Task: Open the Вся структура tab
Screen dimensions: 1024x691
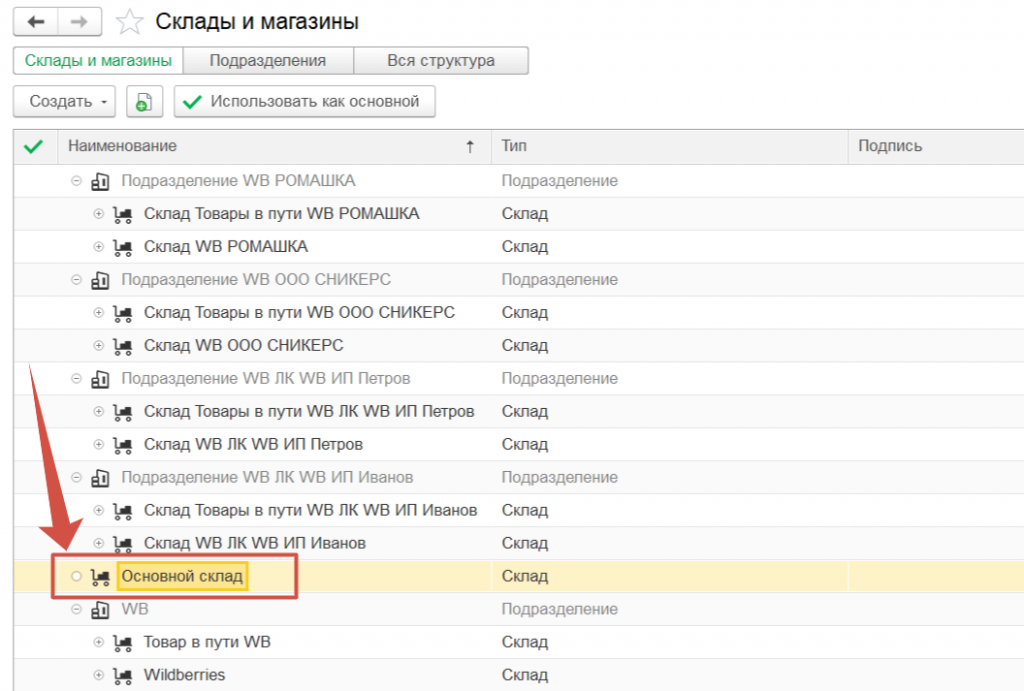Action: [440, 61]
